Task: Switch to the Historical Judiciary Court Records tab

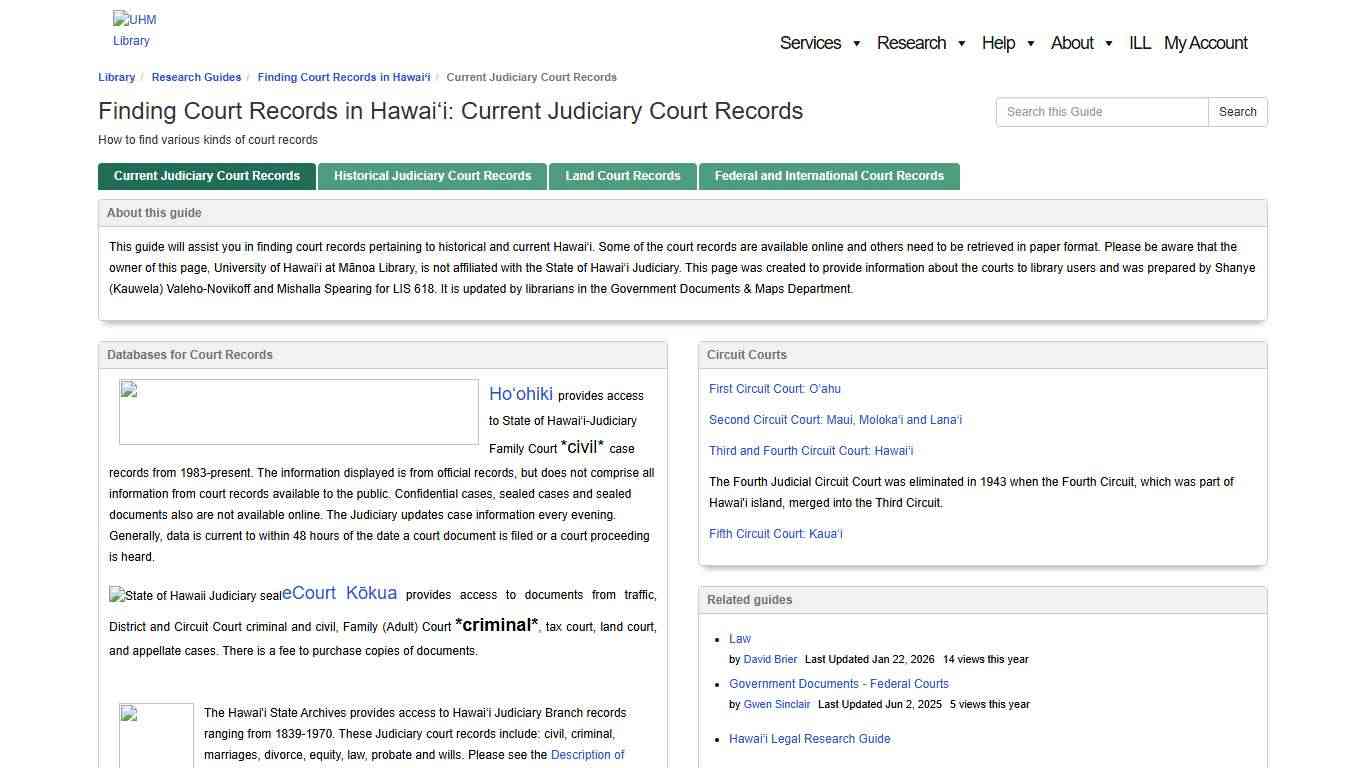Action: click(432, 176)
